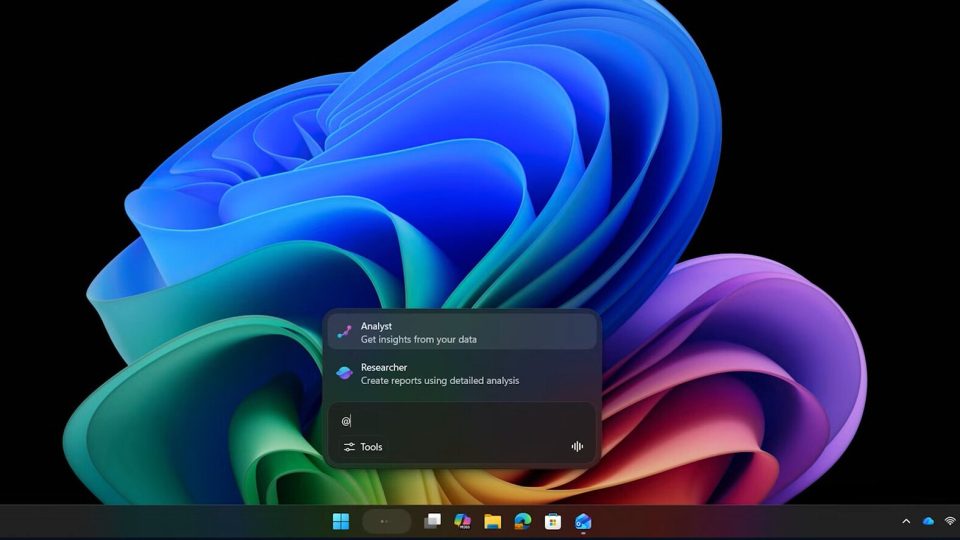Viewport: 960px width, 540px height.
Task: Click the Analyst chart-line icon
Action: click(x=344, y=333)
